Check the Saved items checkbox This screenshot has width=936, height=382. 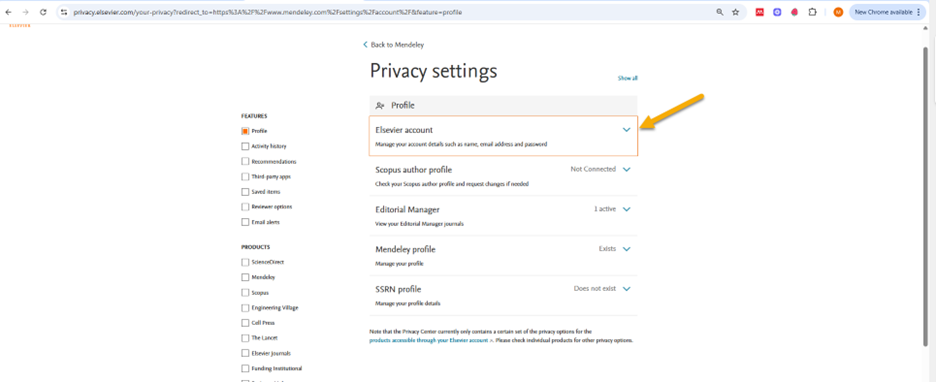[x=245, y=192]
